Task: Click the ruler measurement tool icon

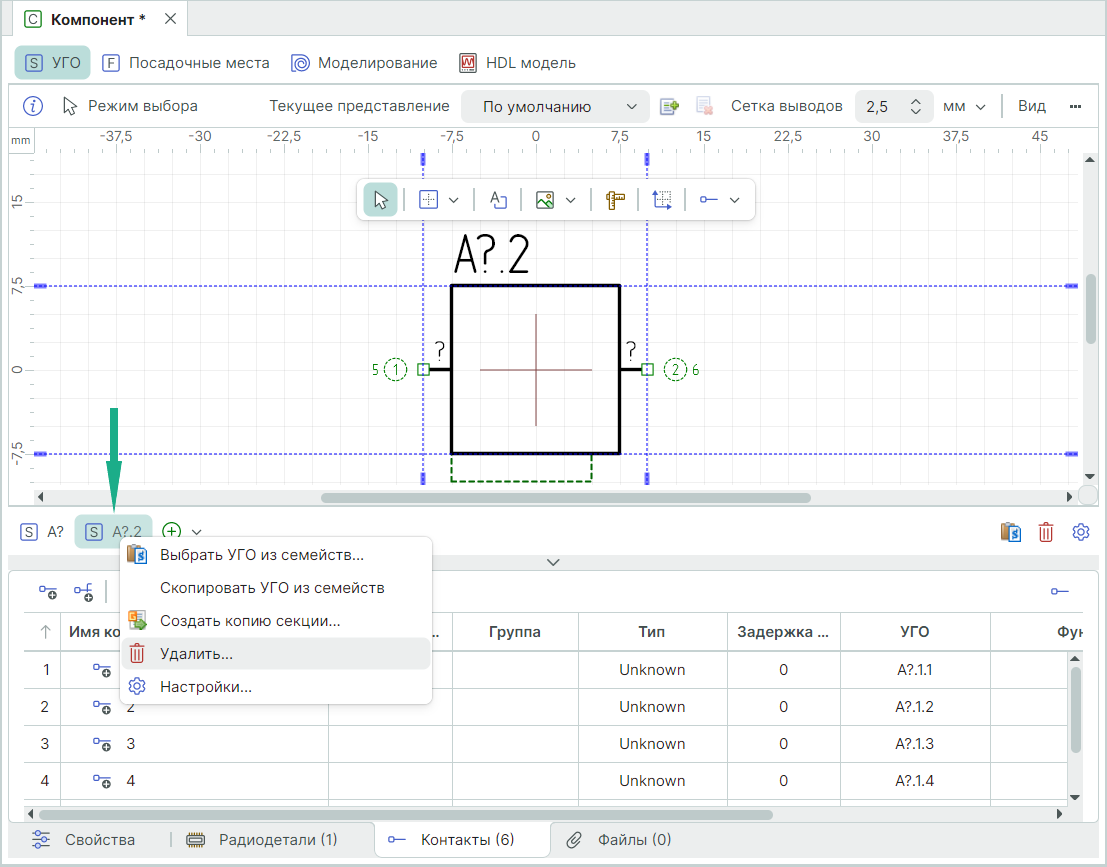Action: coord(615,200)
